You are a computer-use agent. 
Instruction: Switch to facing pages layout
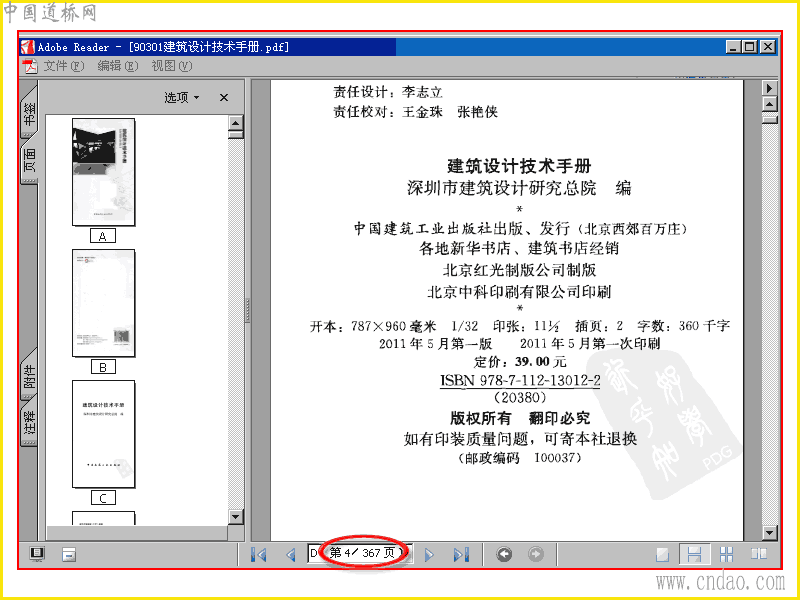759,554
